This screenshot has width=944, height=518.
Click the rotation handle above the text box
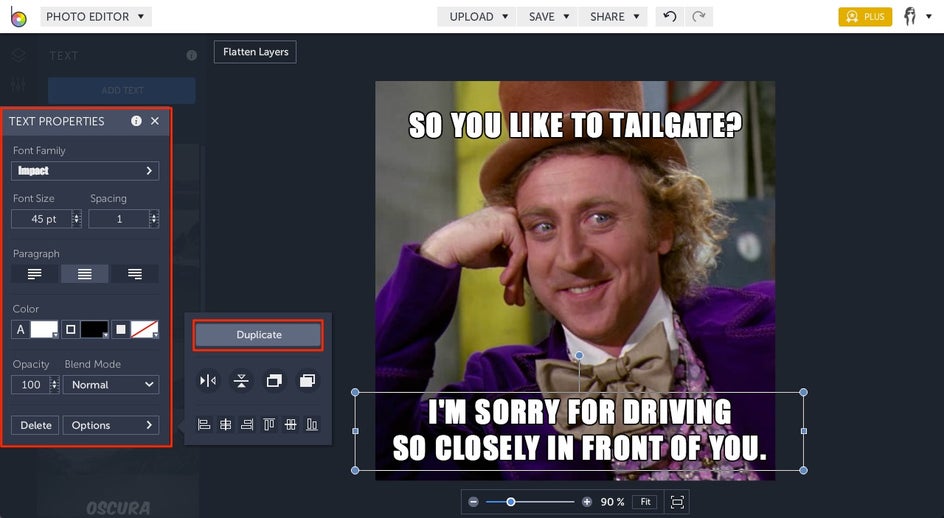coord(579,356)
